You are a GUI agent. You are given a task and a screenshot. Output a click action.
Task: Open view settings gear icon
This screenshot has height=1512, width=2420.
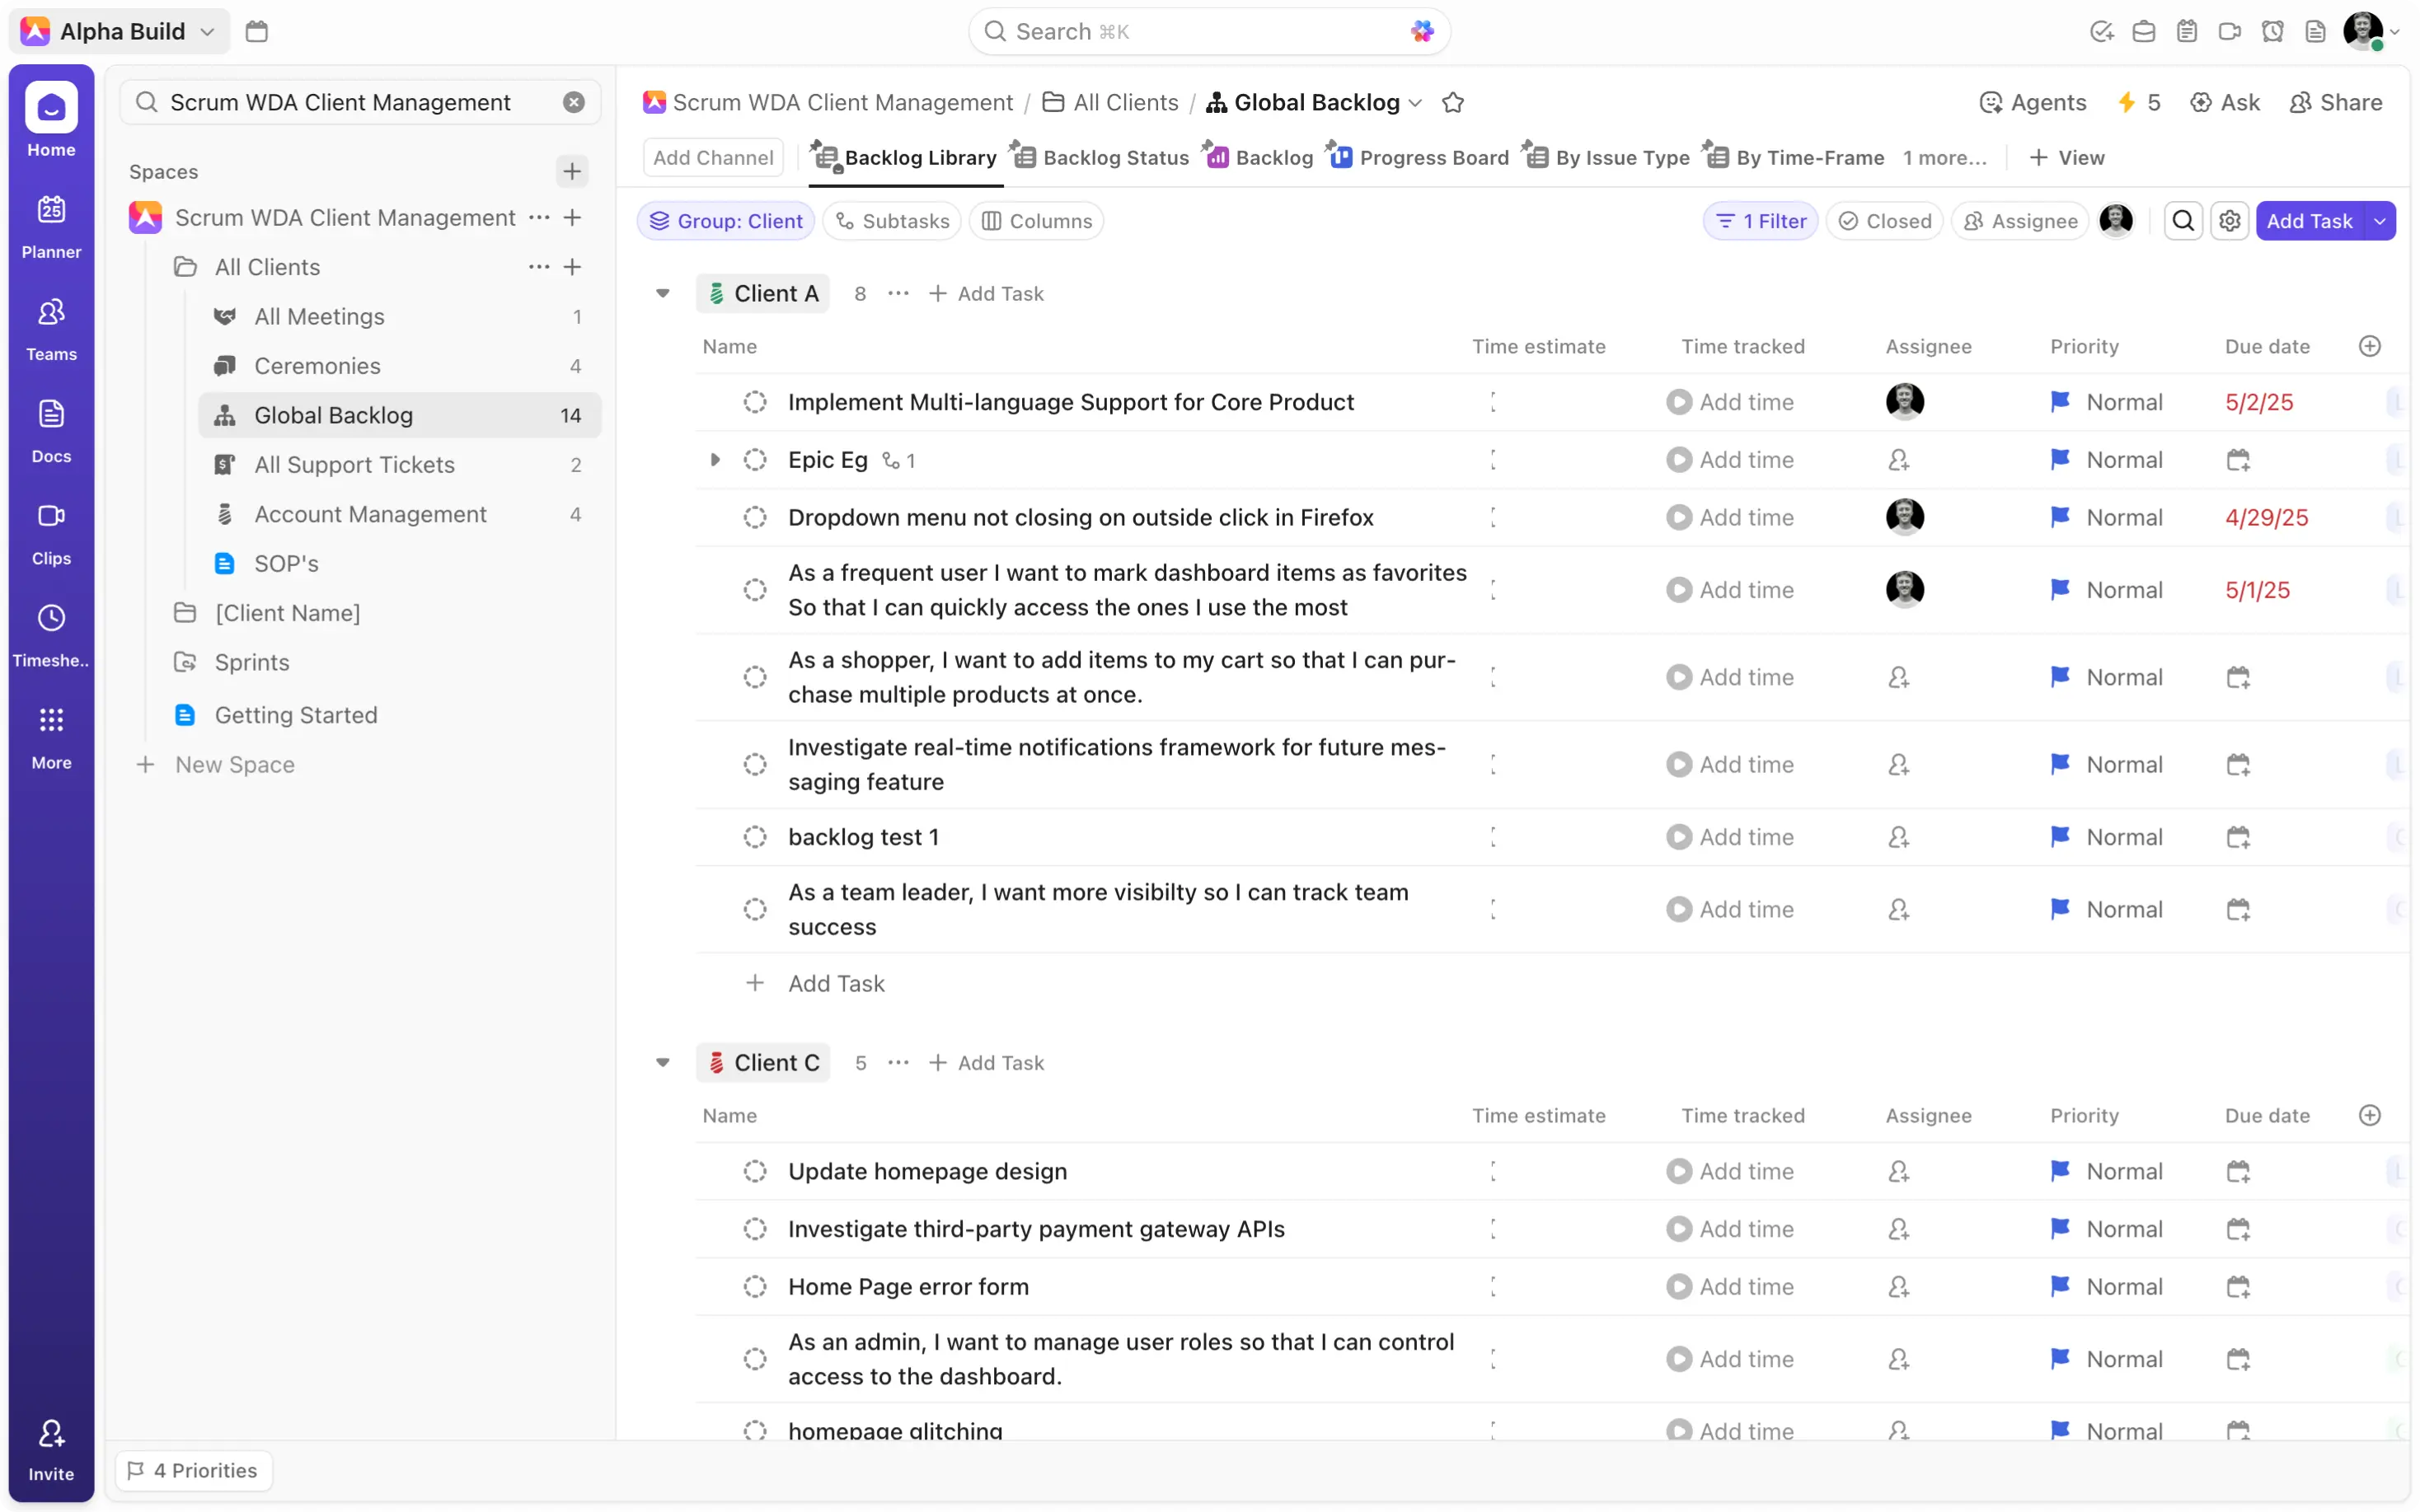(2229, 221)
